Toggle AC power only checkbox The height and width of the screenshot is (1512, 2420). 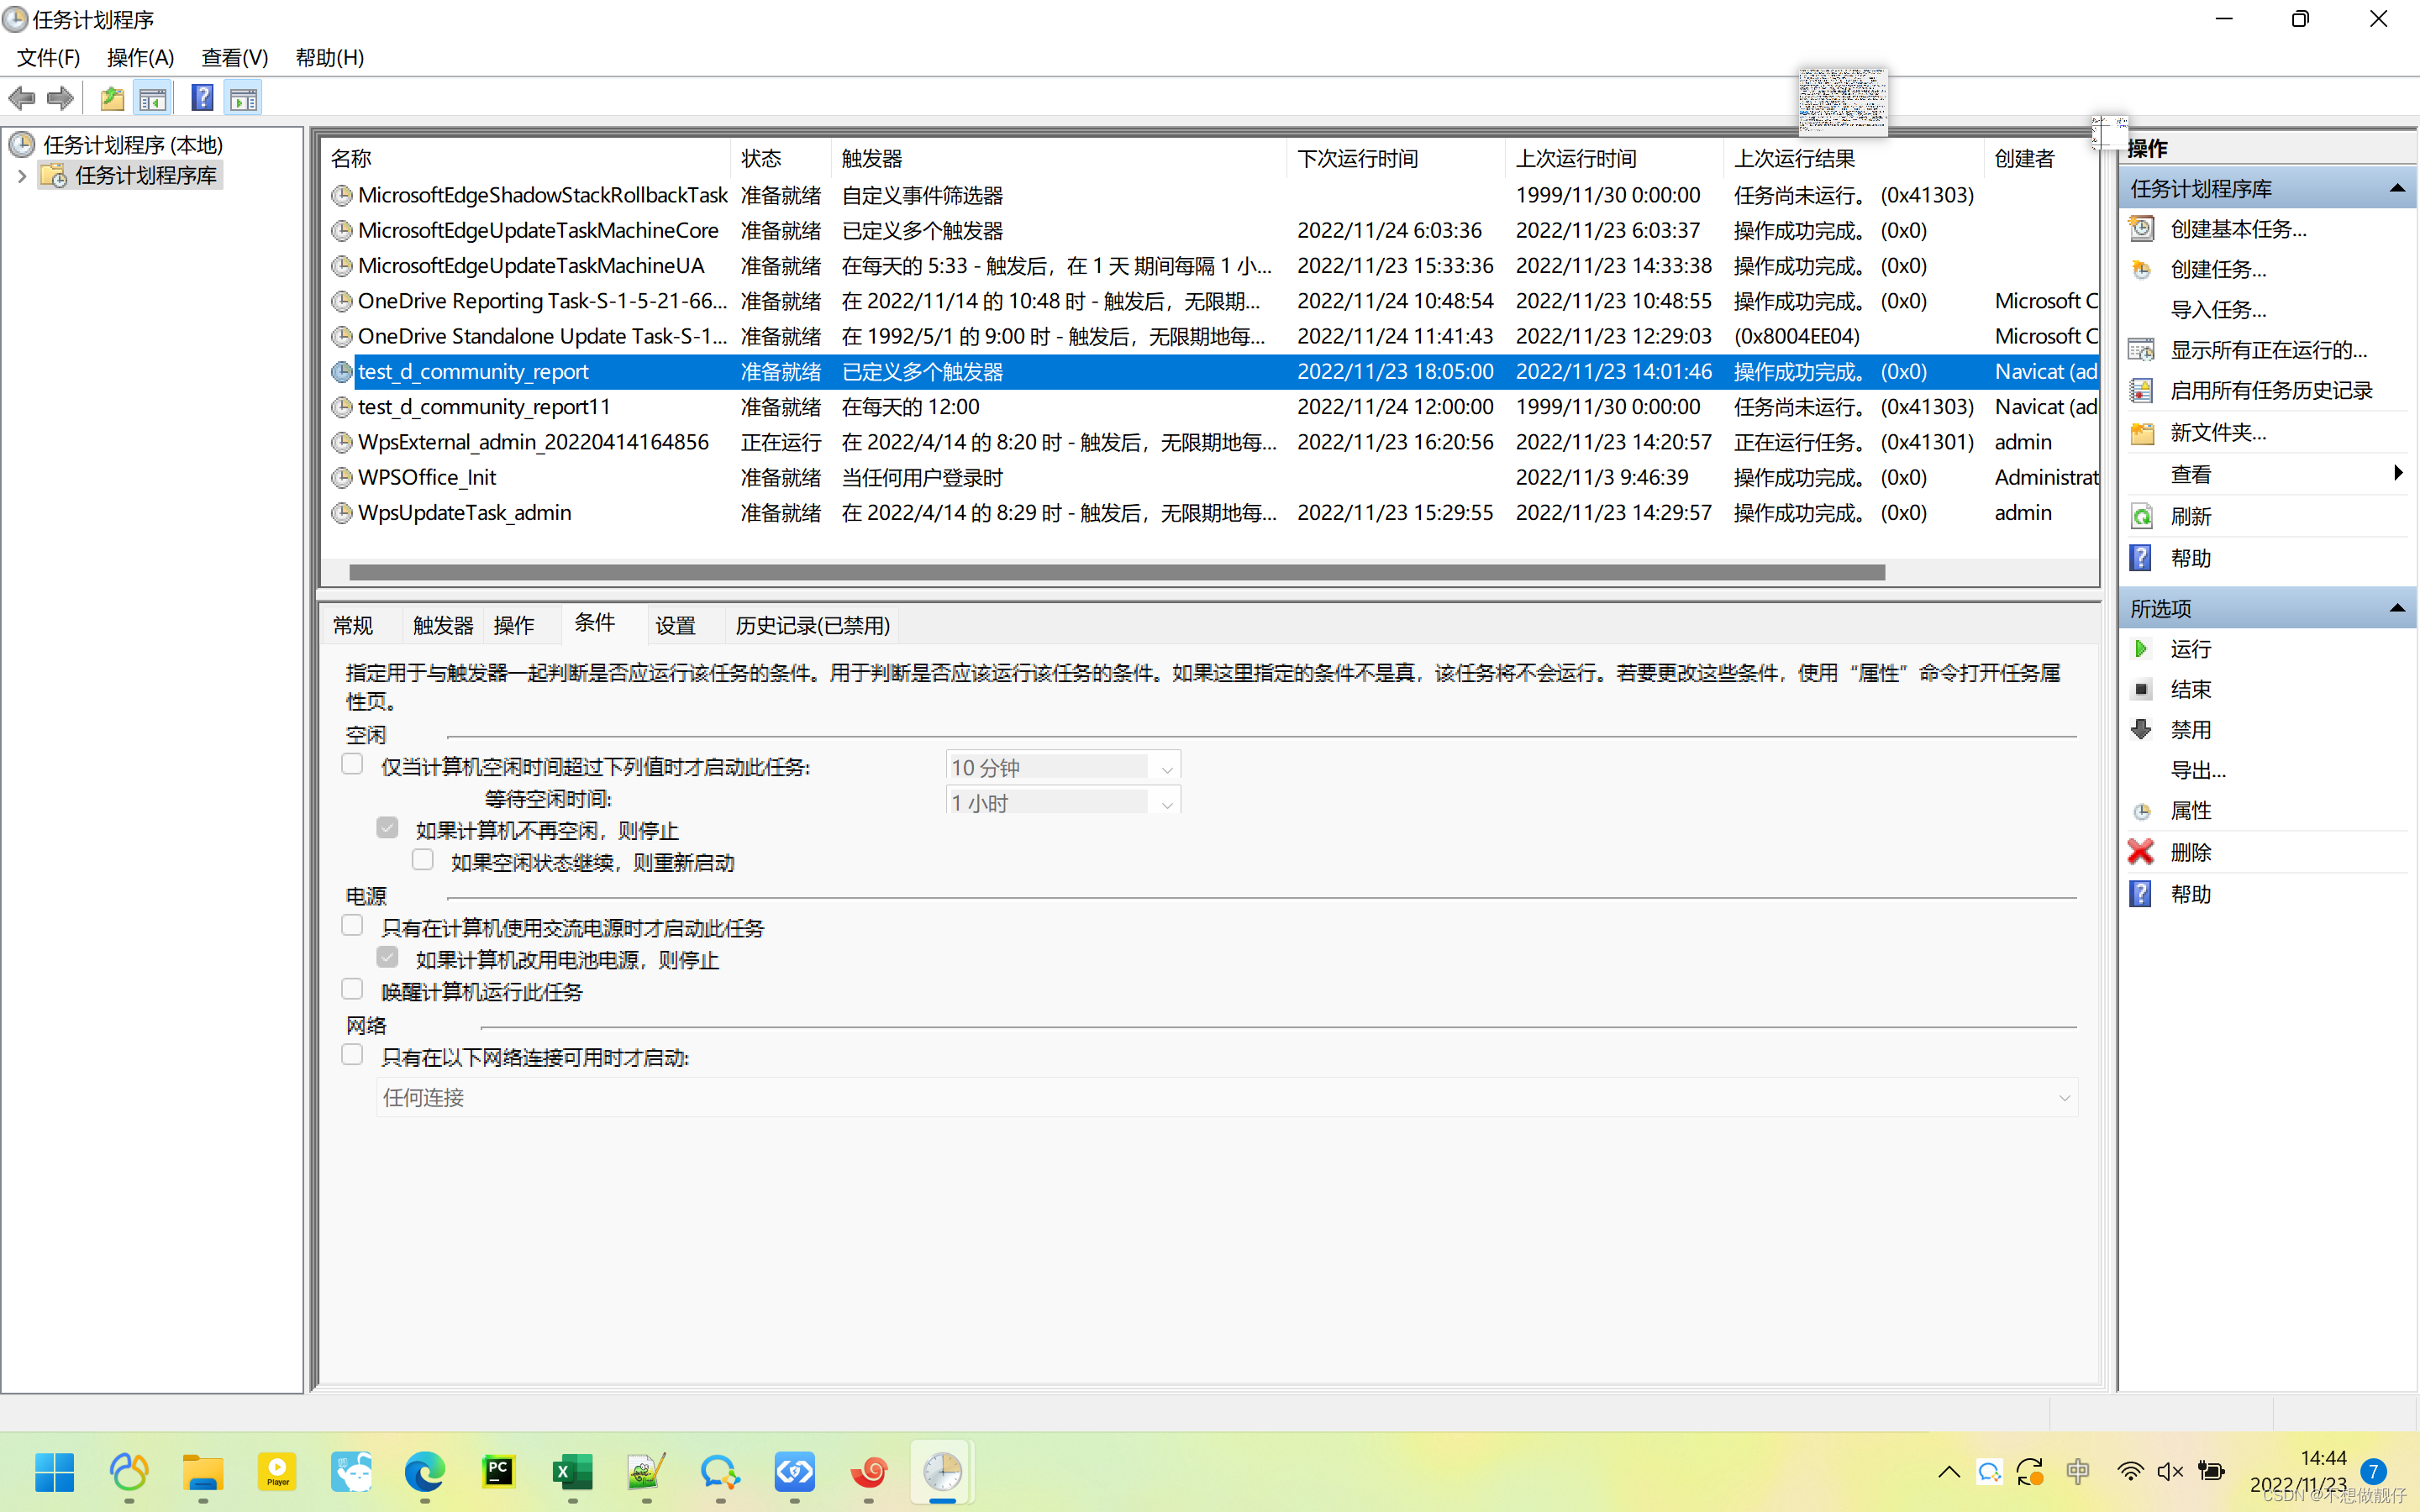point(352,926)
